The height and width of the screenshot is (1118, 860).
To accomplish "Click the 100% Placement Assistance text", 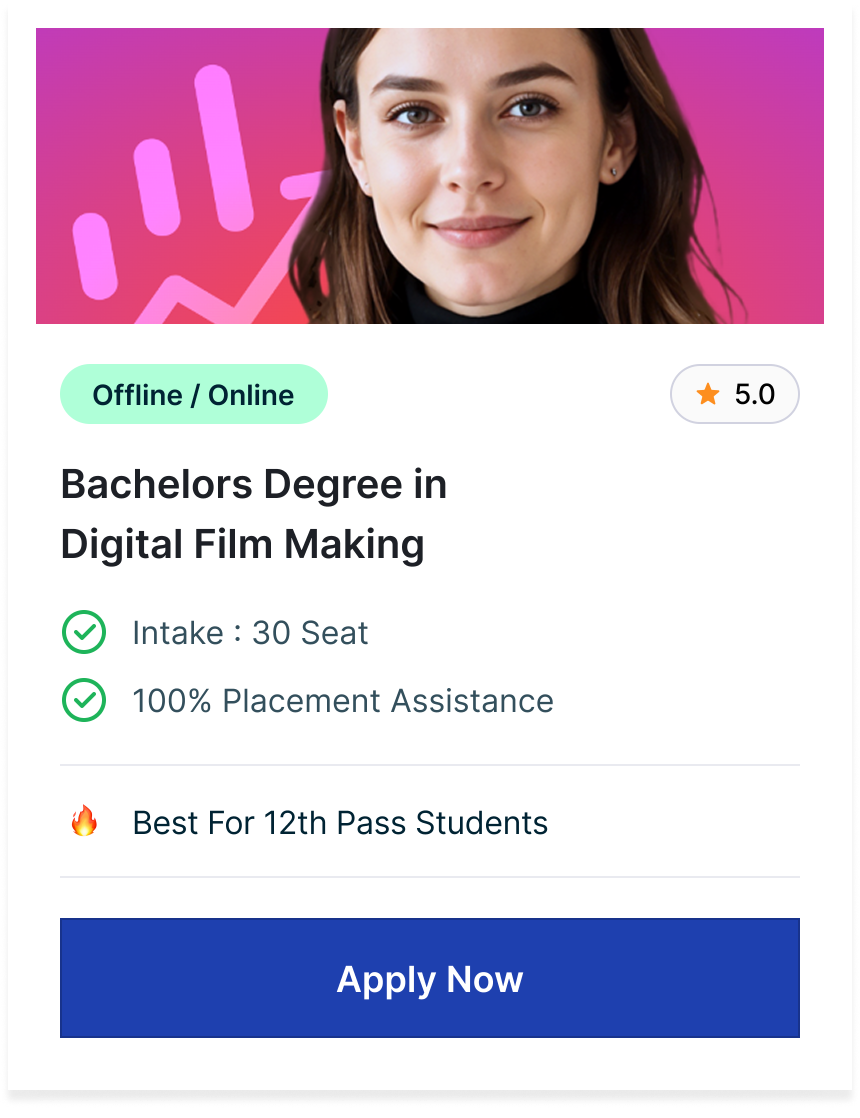I will pos(343,701).
